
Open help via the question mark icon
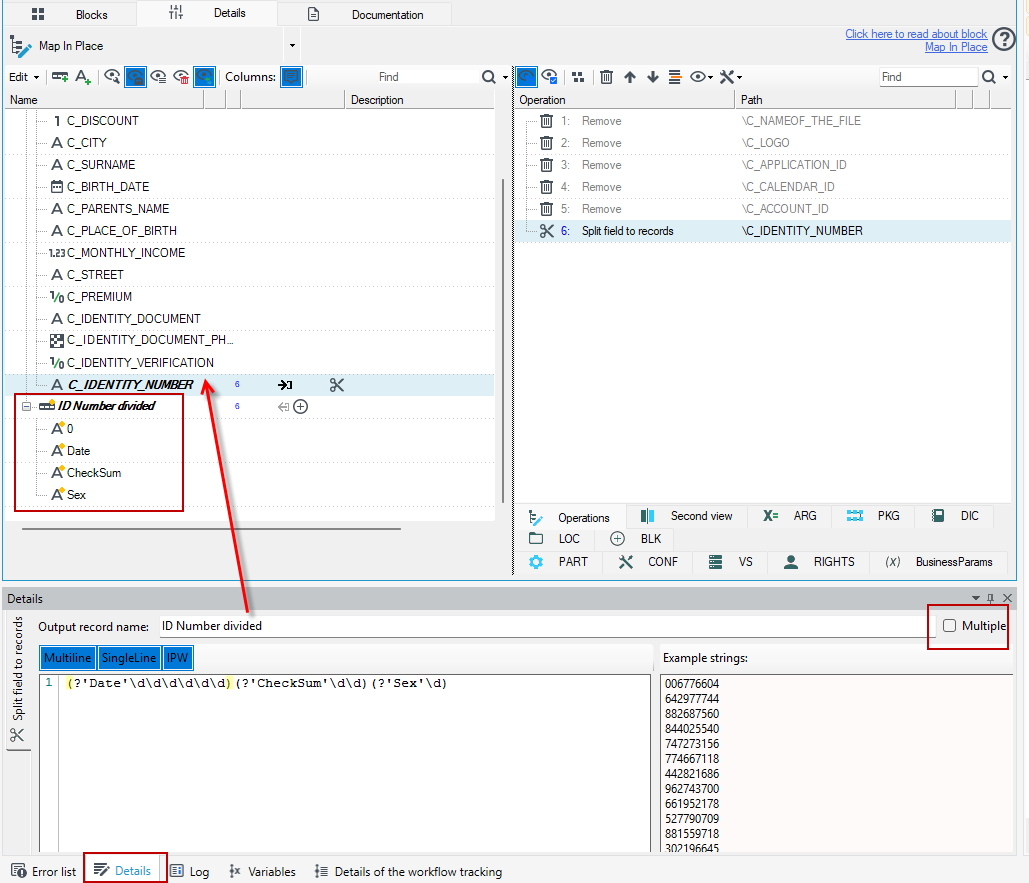click(x=1003, y=39)
